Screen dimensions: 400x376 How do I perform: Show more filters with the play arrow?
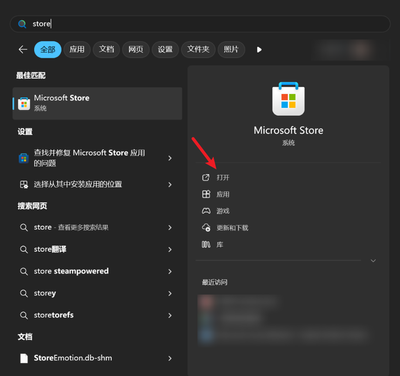(x=259, y=50)
